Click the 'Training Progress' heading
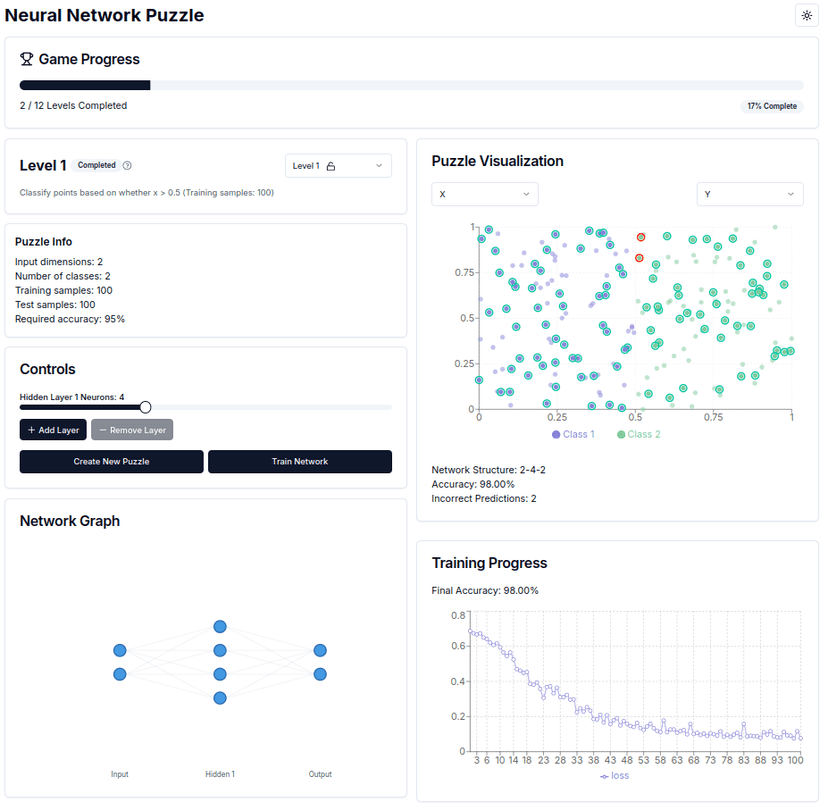828x810 pixels. click(490, 563)
